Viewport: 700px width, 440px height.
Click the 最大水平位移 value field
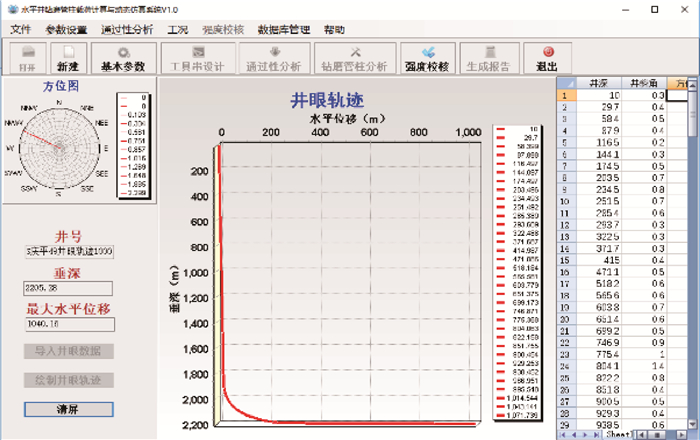(x=68, y=324)
